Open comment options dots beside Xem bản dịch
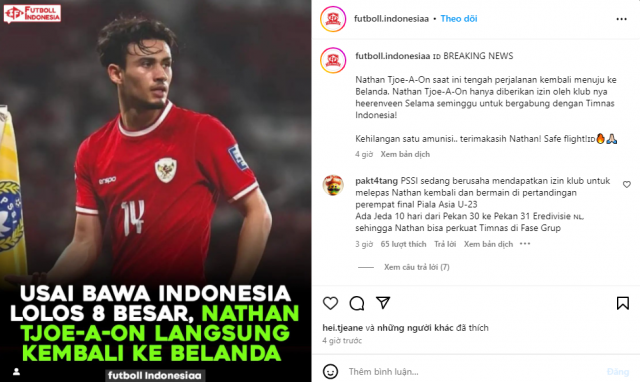The image size is (640, 382). 525,244
